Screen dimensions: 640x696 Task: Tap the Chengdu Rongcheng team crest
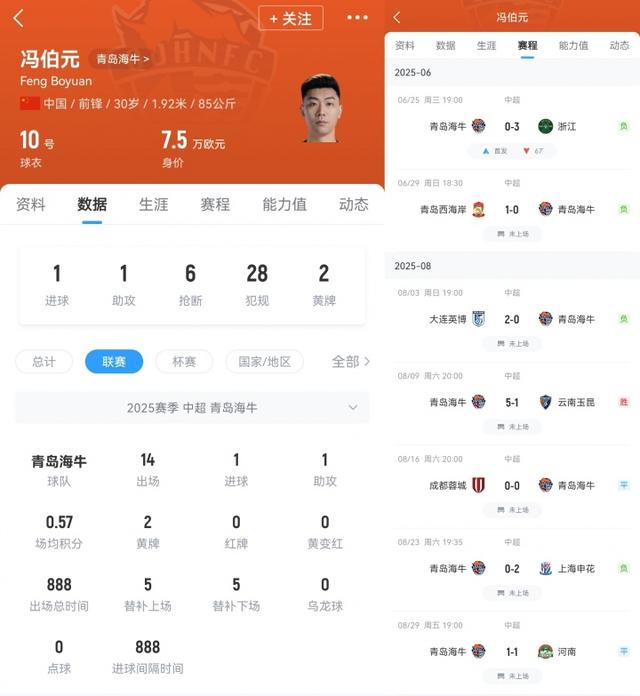pyautogui.click(x=478, y=485)
